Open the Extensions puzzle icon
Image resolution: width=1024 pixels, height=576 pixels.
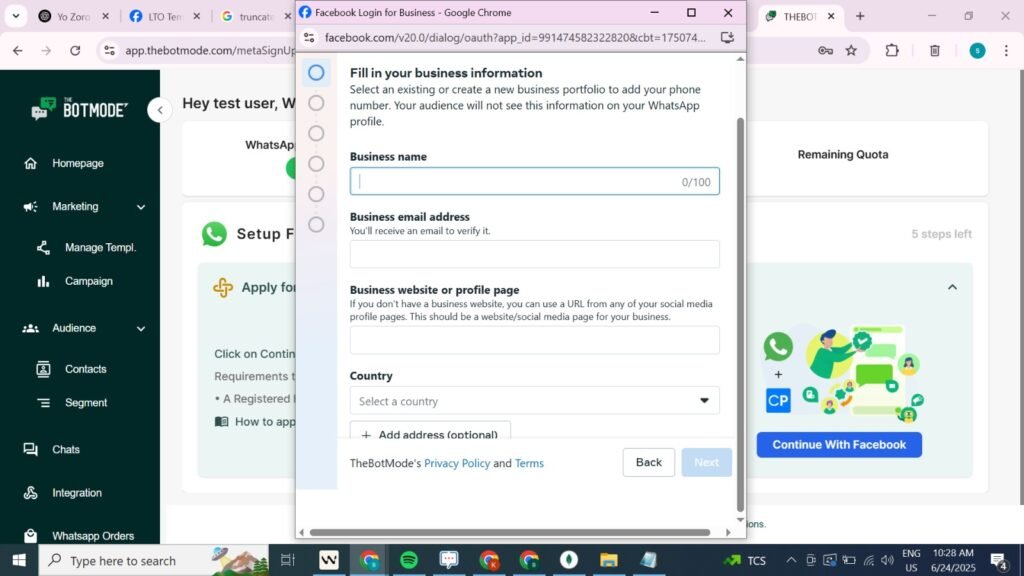click(x=892, y=50)
